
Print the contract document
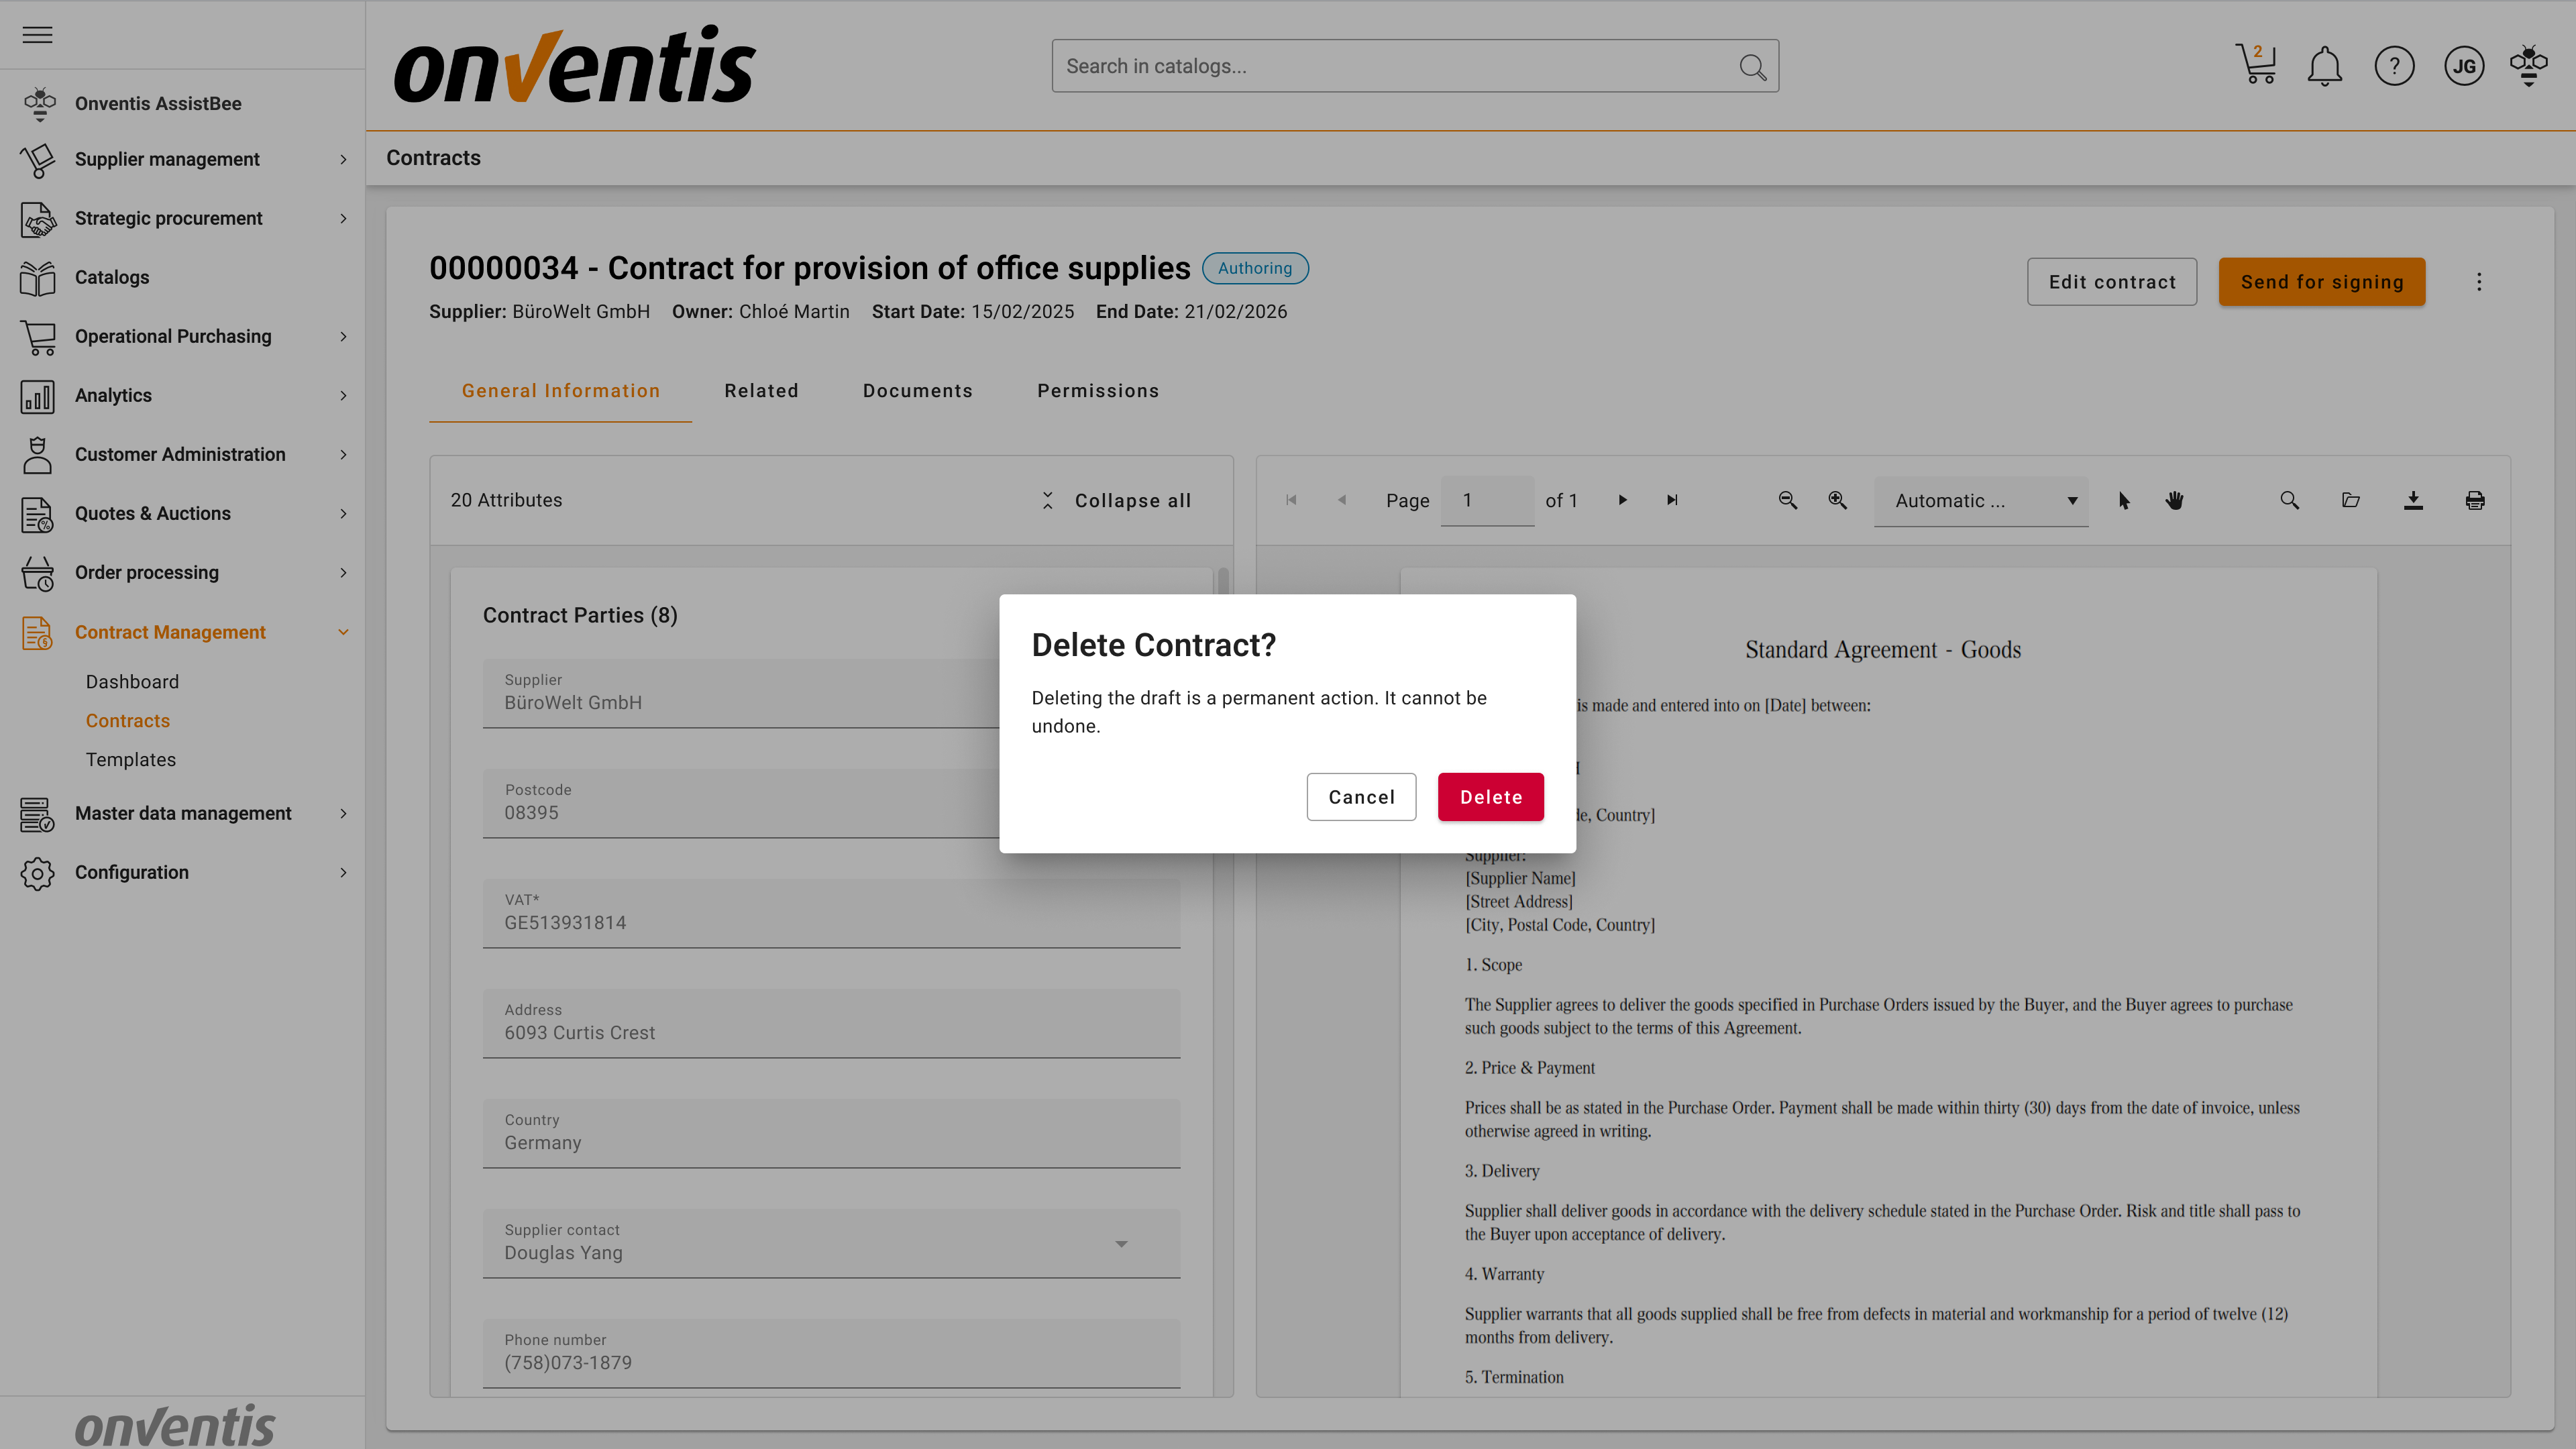click(2475, 500)
